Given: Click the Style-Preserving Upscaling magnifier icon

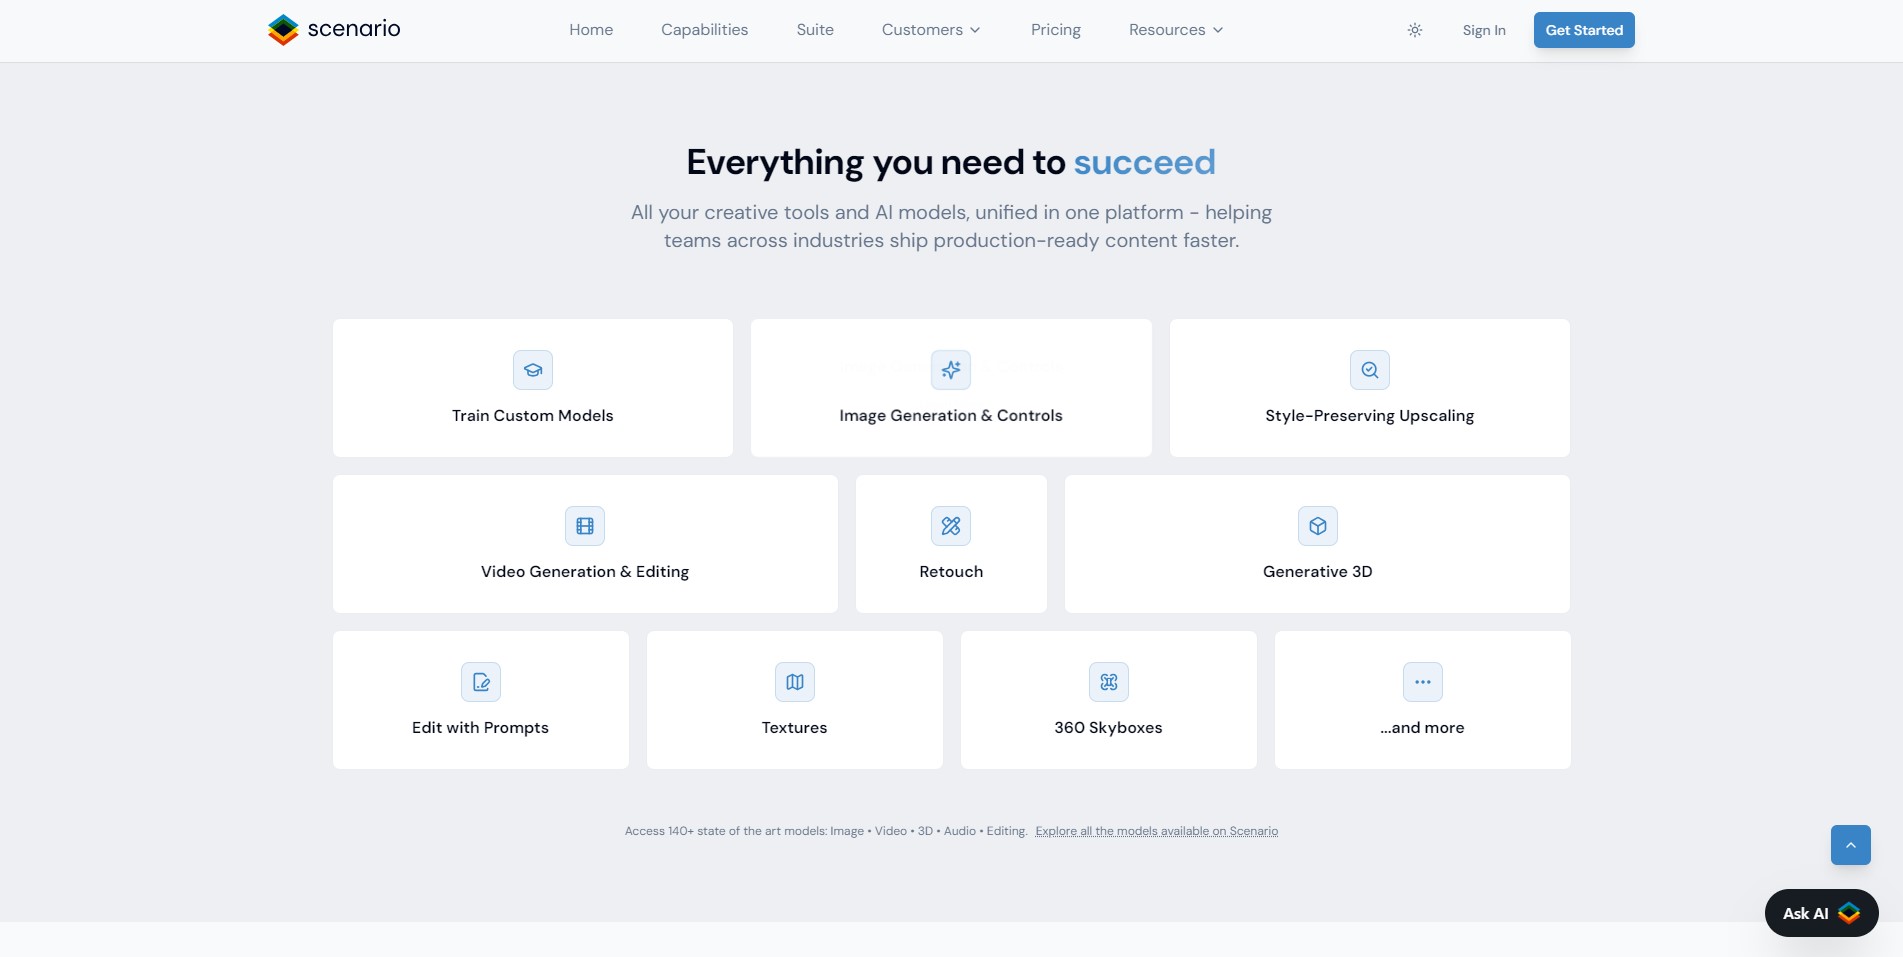Looking at the screenshot, I should (x=1369, y=370).
